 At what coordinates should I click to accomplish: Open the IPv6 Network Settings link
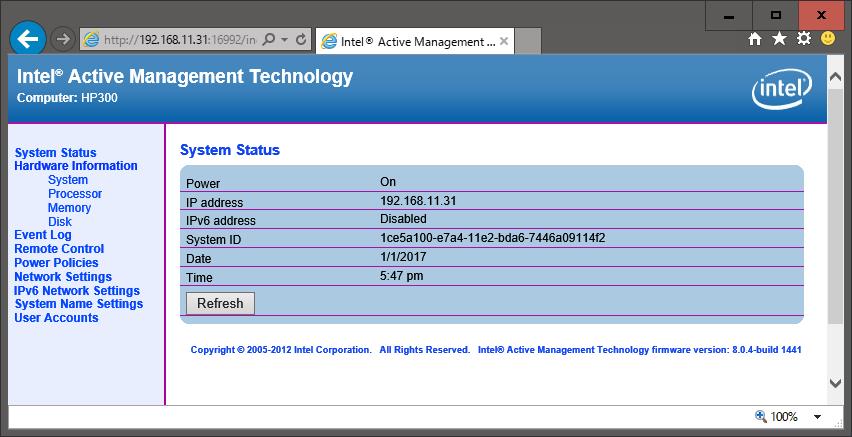[77, 291]
